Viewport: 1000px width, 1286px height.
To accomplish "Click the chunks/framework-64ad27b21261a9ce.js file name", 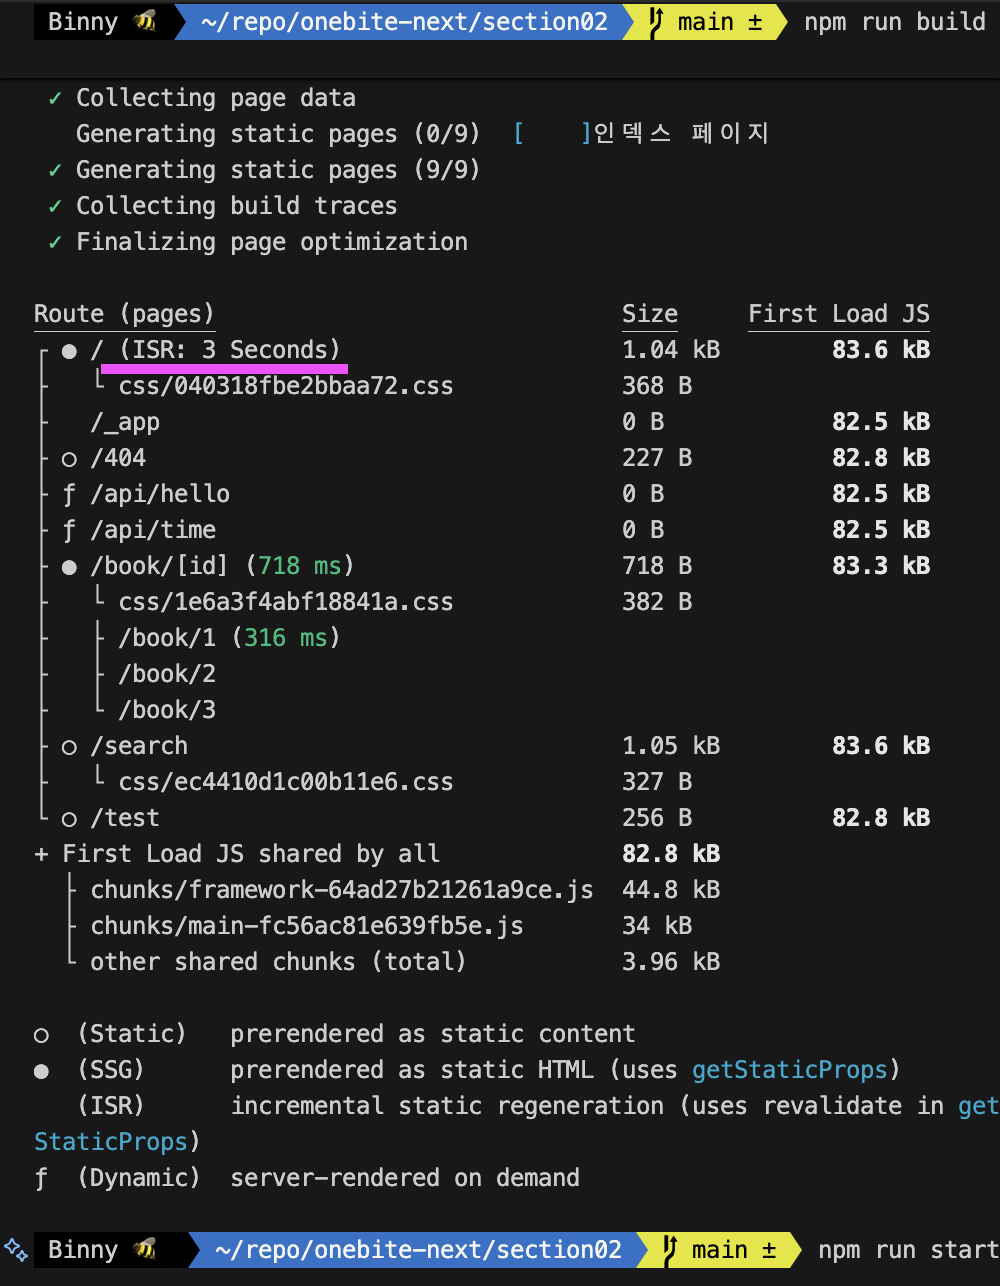I will [x=341, y=890].
